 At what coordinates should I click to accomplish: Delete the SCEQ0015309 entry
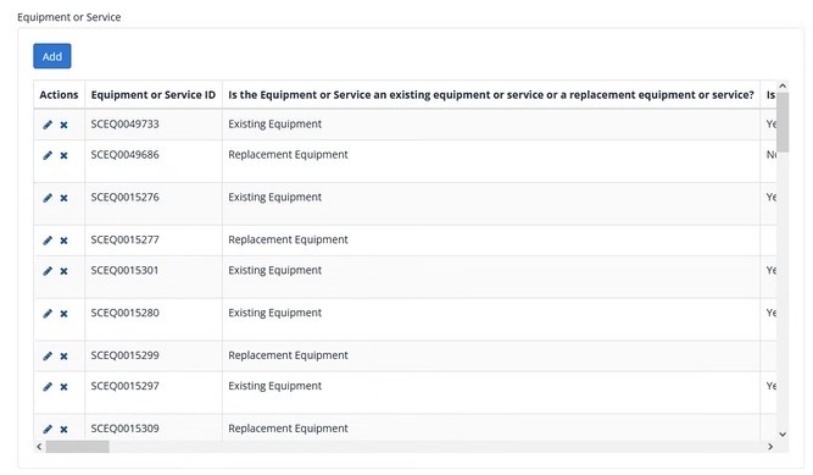tap(64, 429)
